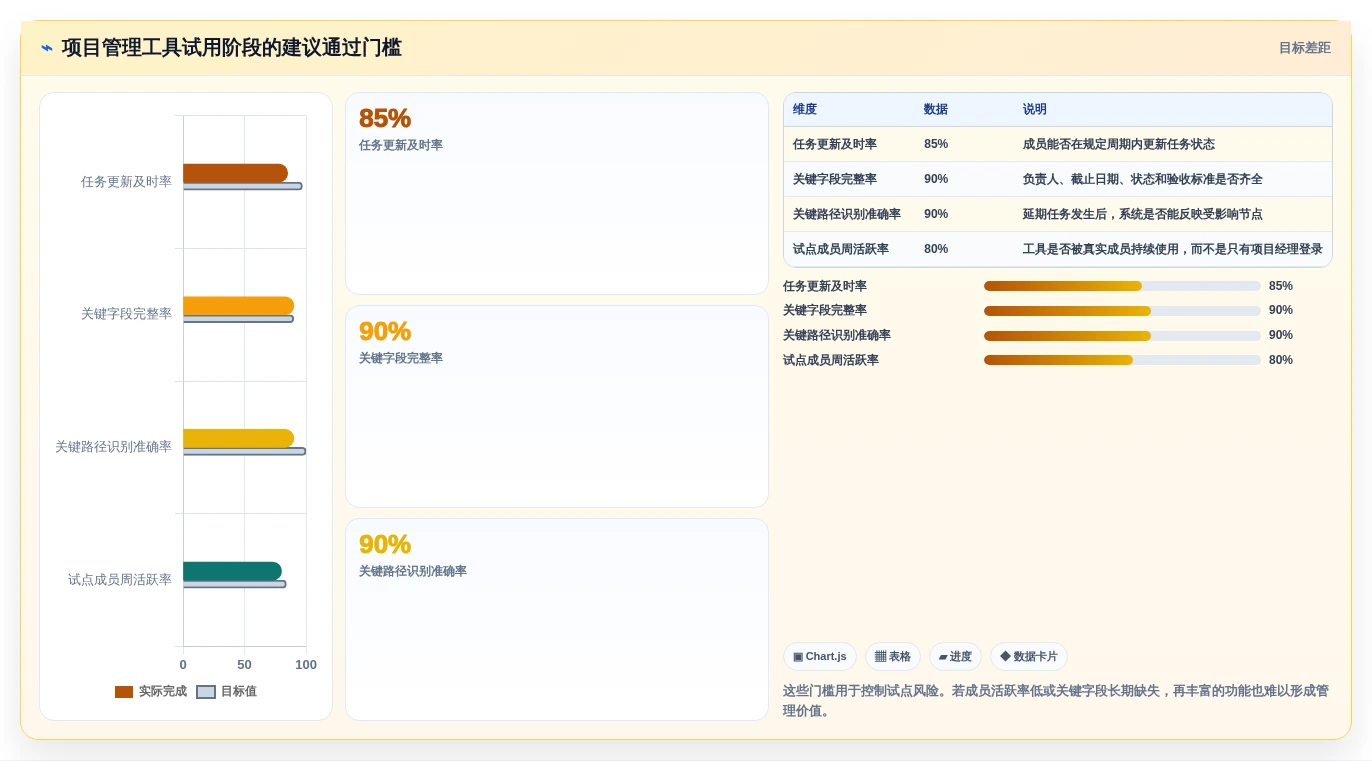The height and width of the screenshot is (761, 1372).
Task: Click the 任务更新及时率 progress bar
Action: point(1122,286)
